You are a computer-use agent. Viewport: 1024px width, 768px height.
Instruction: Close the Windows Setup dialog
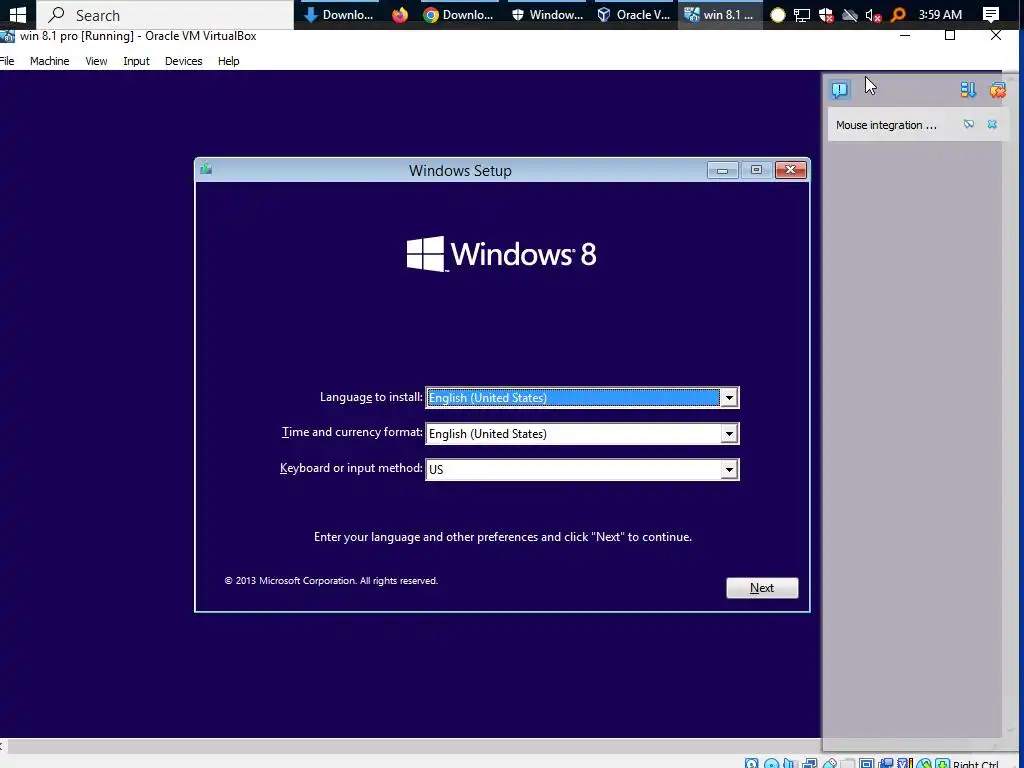pyautogui.click(x=791, y=170)
